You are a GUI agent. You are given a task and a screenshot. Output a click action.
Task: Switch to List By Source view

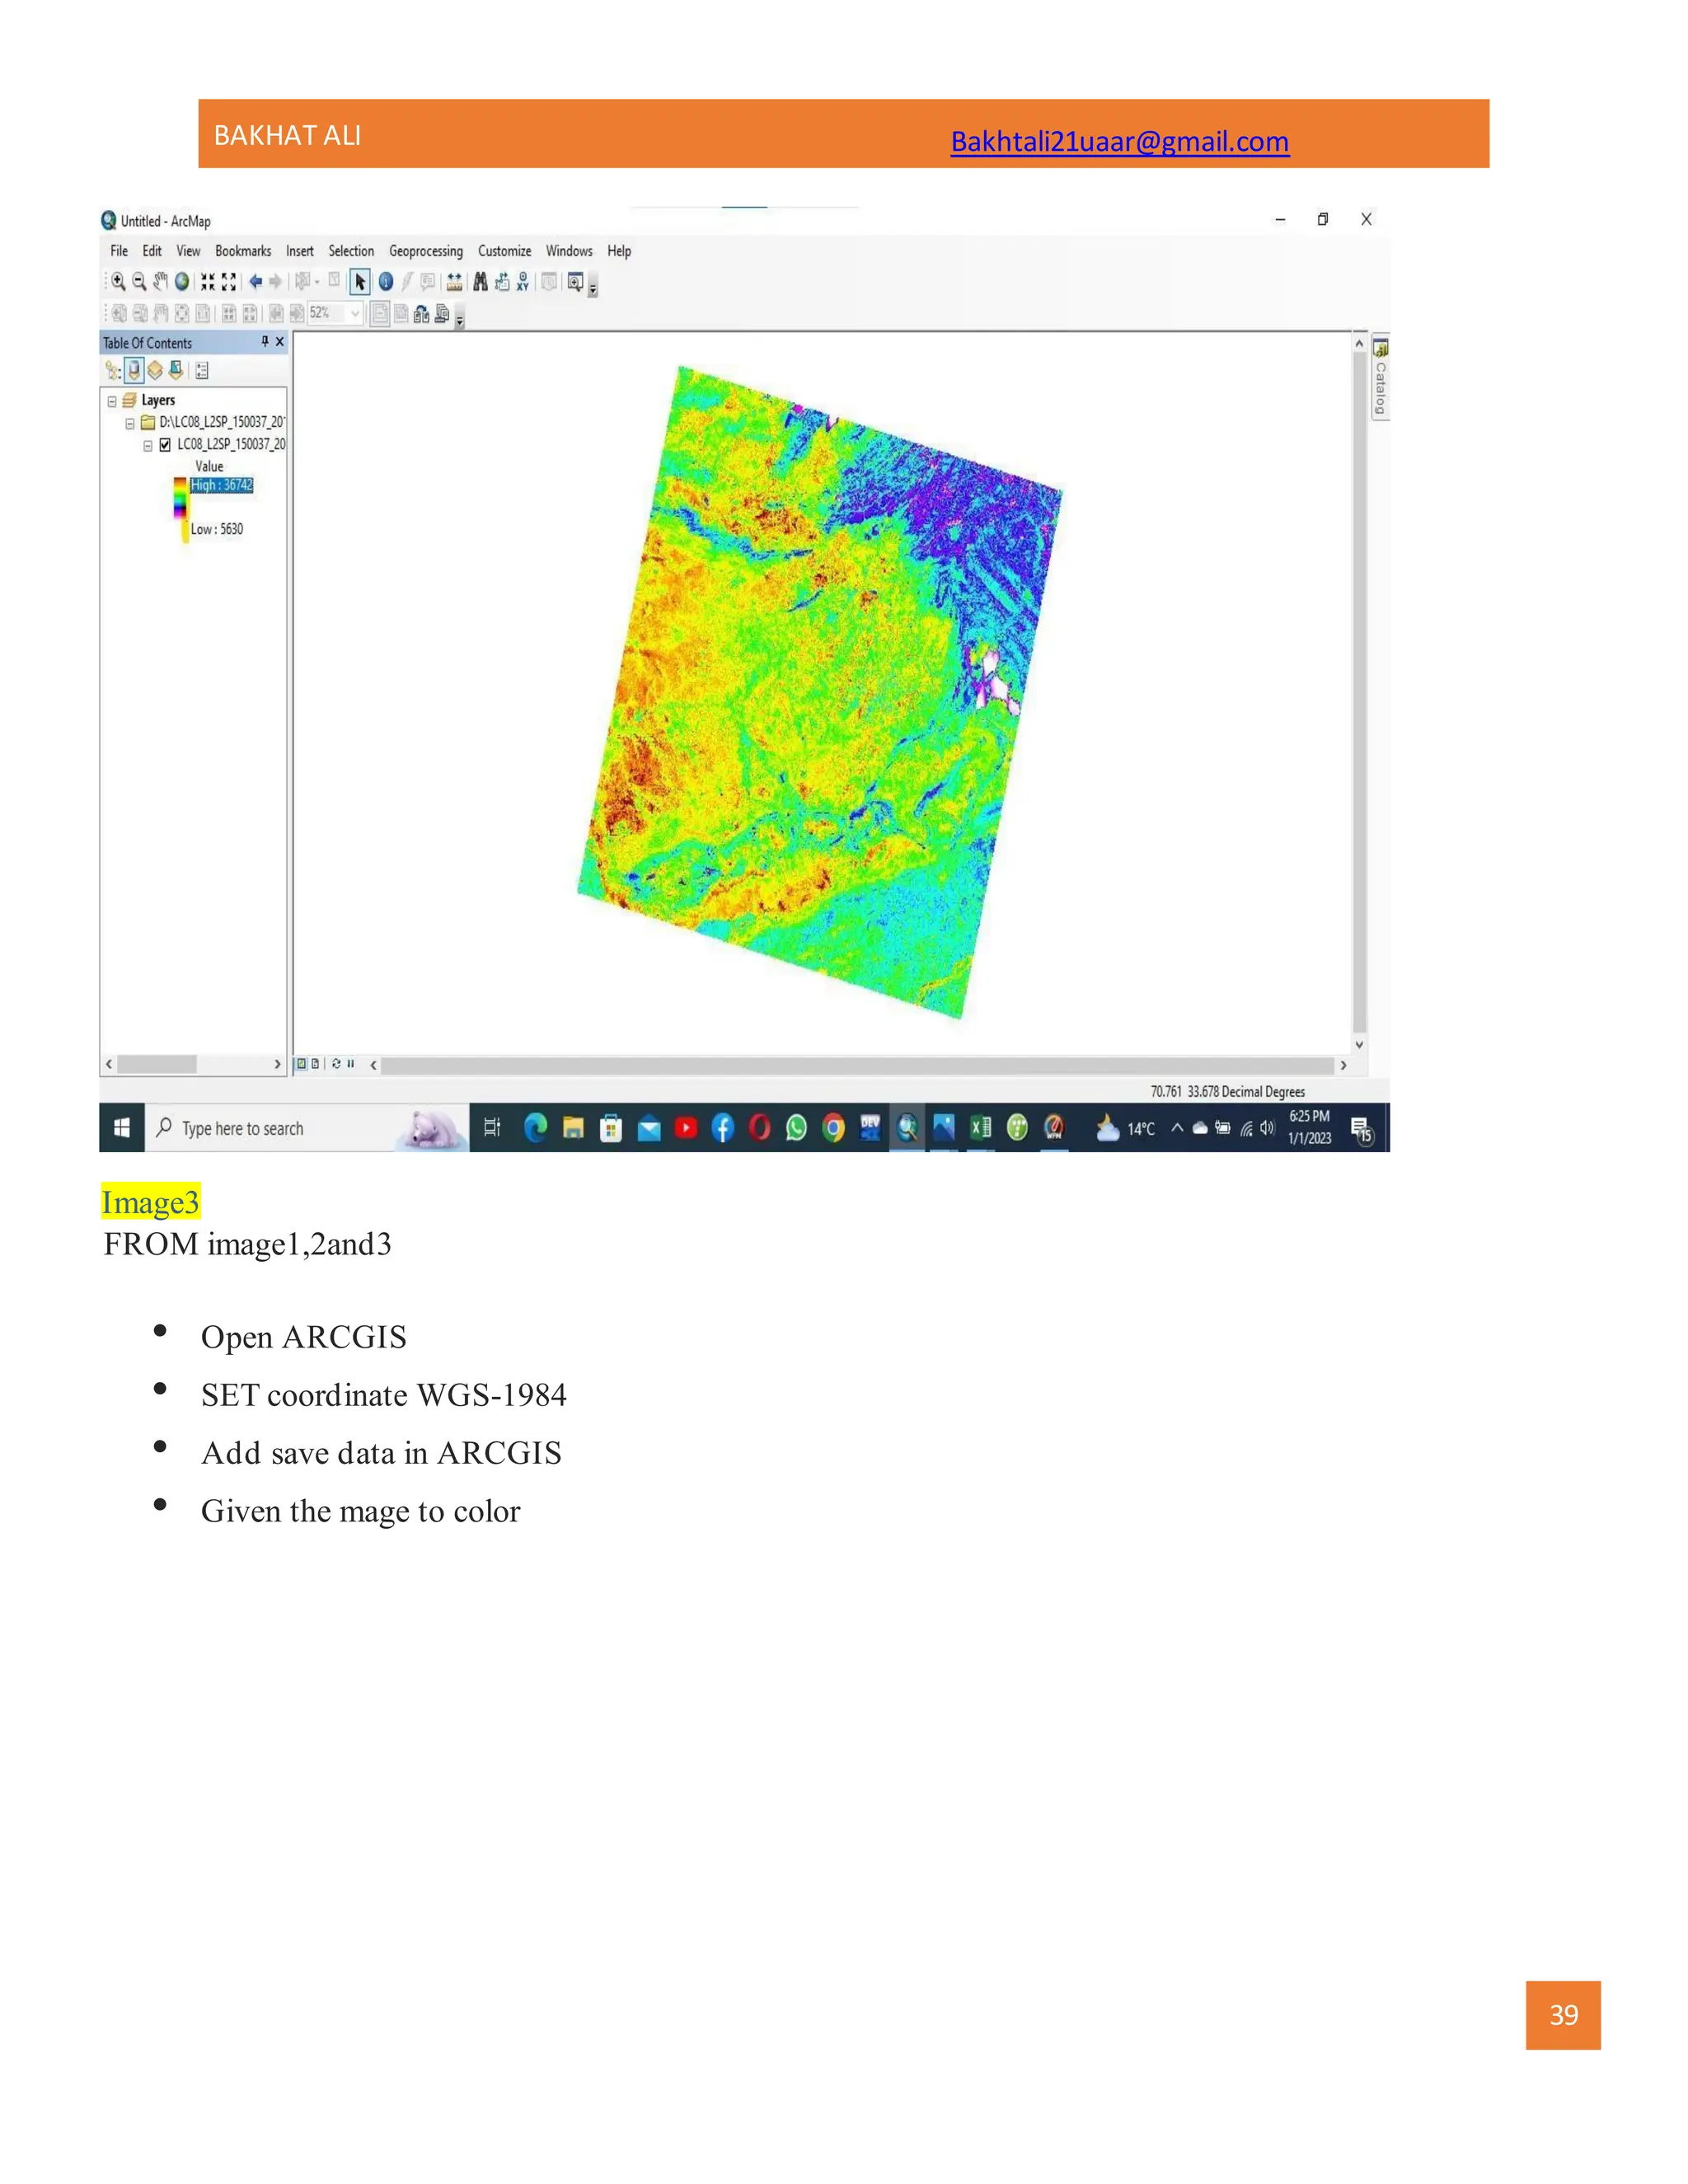coord(134,371)
